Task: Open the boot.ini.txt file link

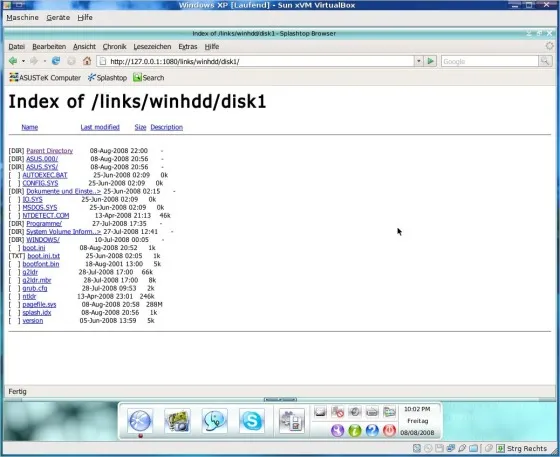Action: point(44,256)
